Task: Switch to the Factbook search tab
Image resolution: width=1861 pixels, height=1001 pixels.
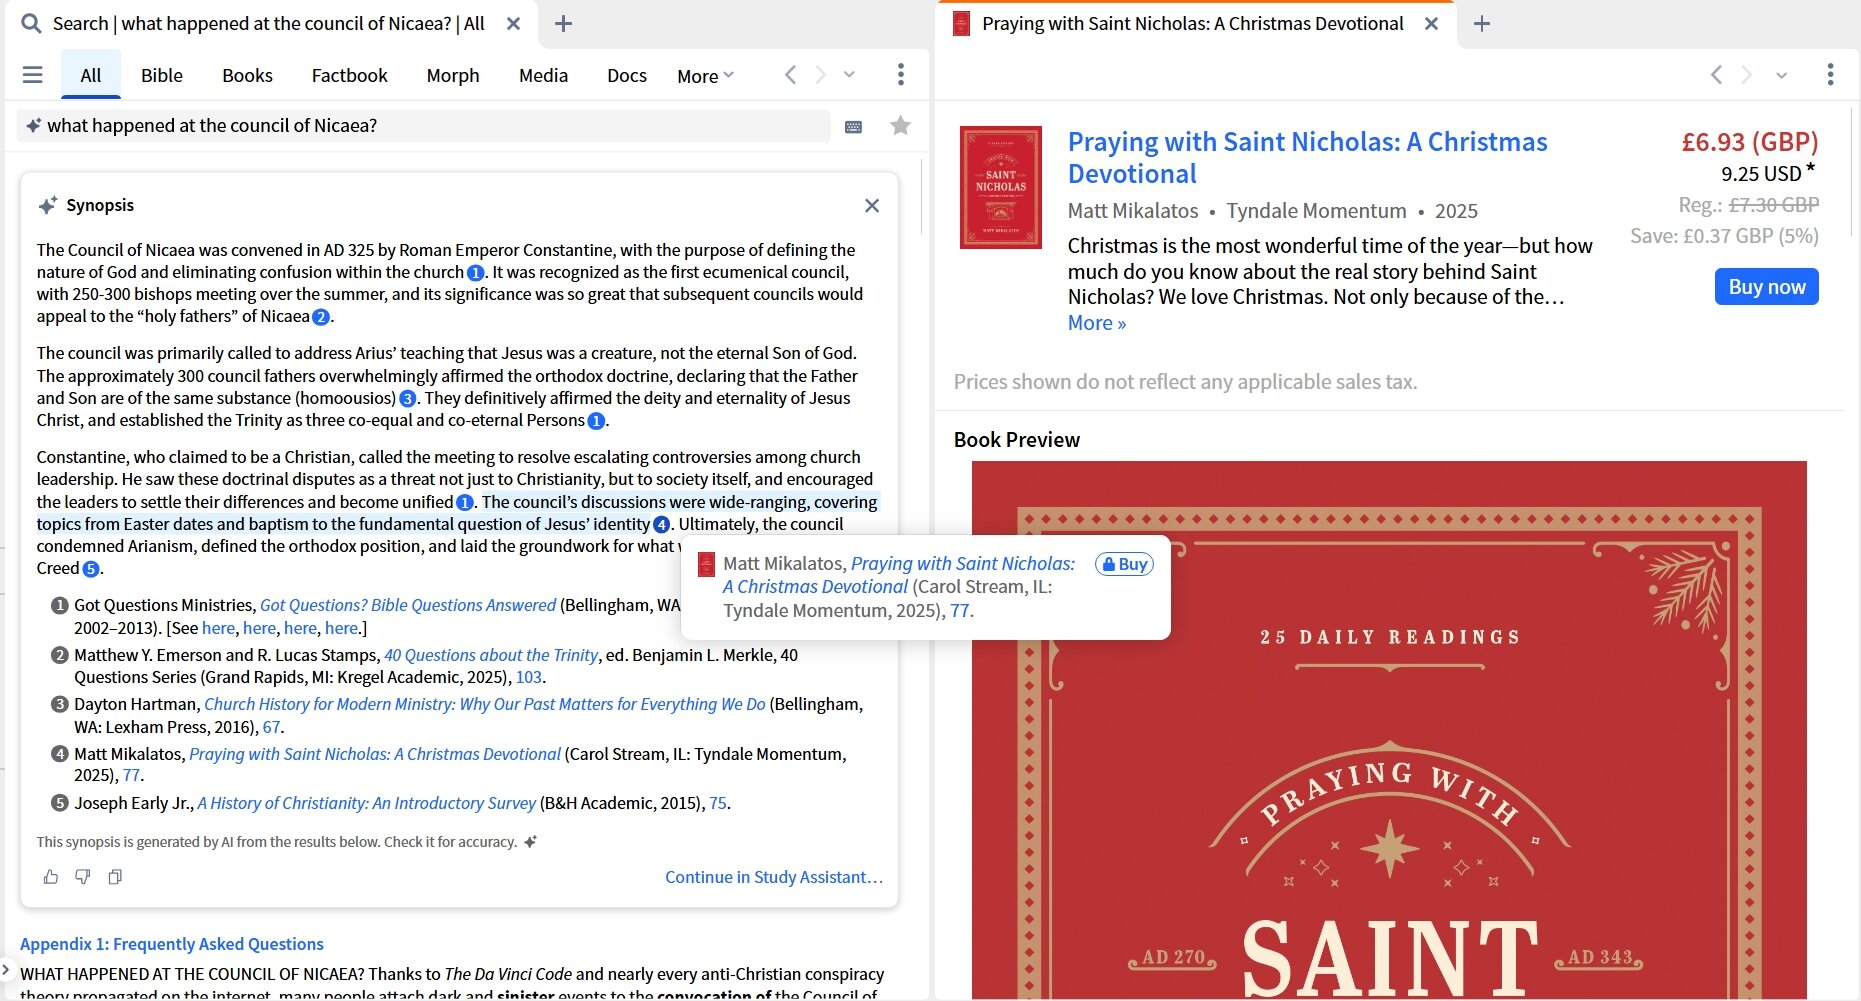Action: point(349,75)
